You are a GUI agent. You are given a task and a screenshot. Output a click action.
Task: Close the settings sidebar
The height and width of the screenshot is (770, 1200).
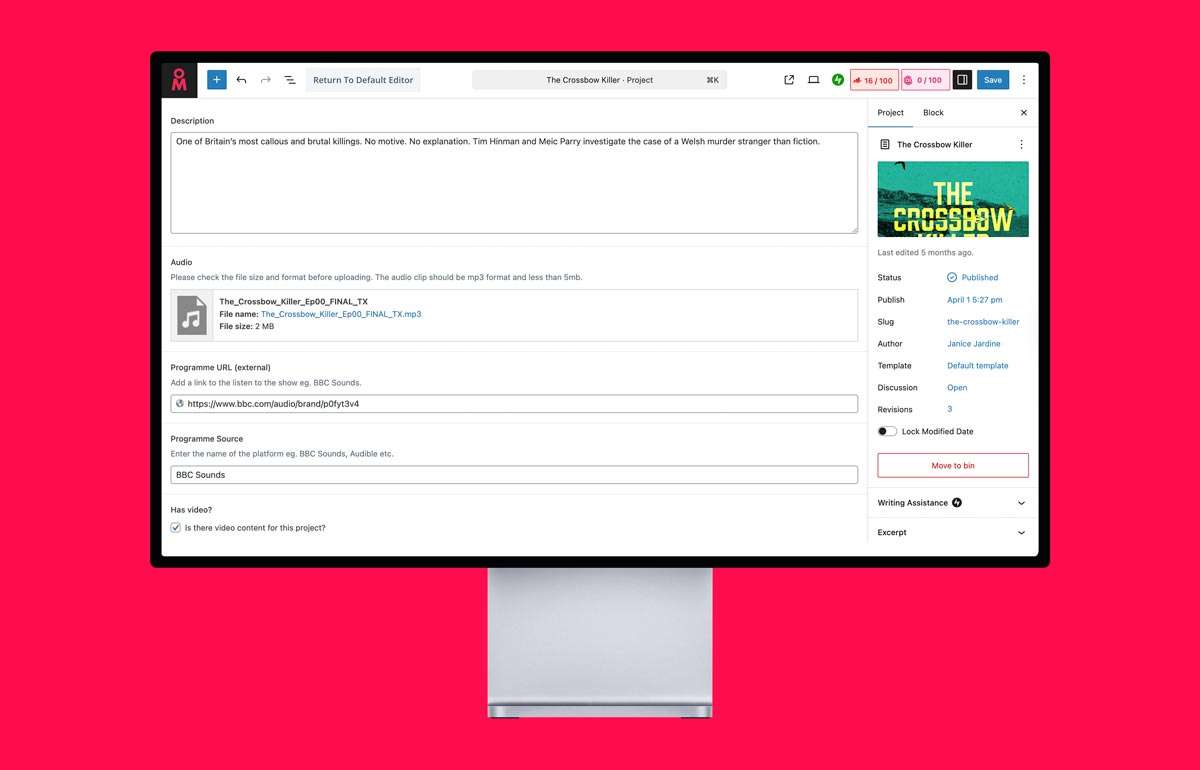[1023, 113]
